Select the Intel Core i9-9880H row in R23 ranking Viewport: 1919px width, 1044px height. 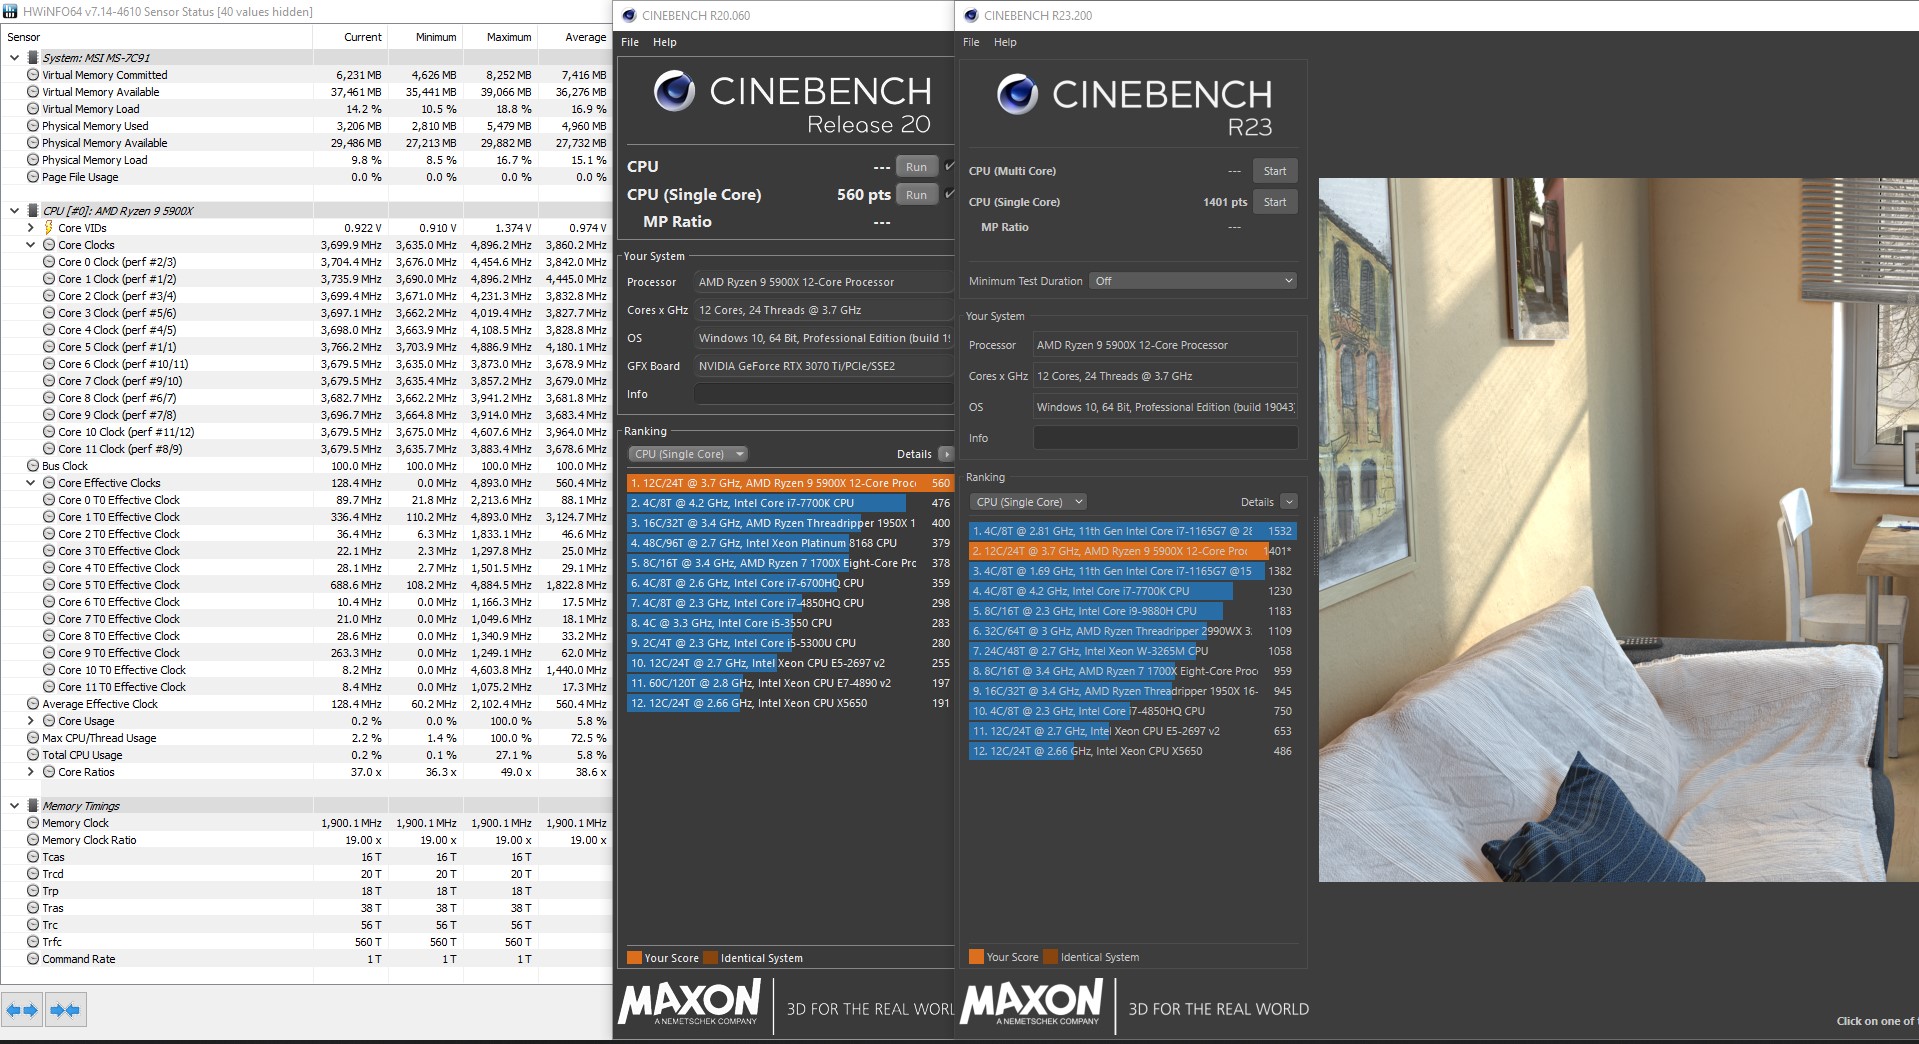pos(1132,611)
